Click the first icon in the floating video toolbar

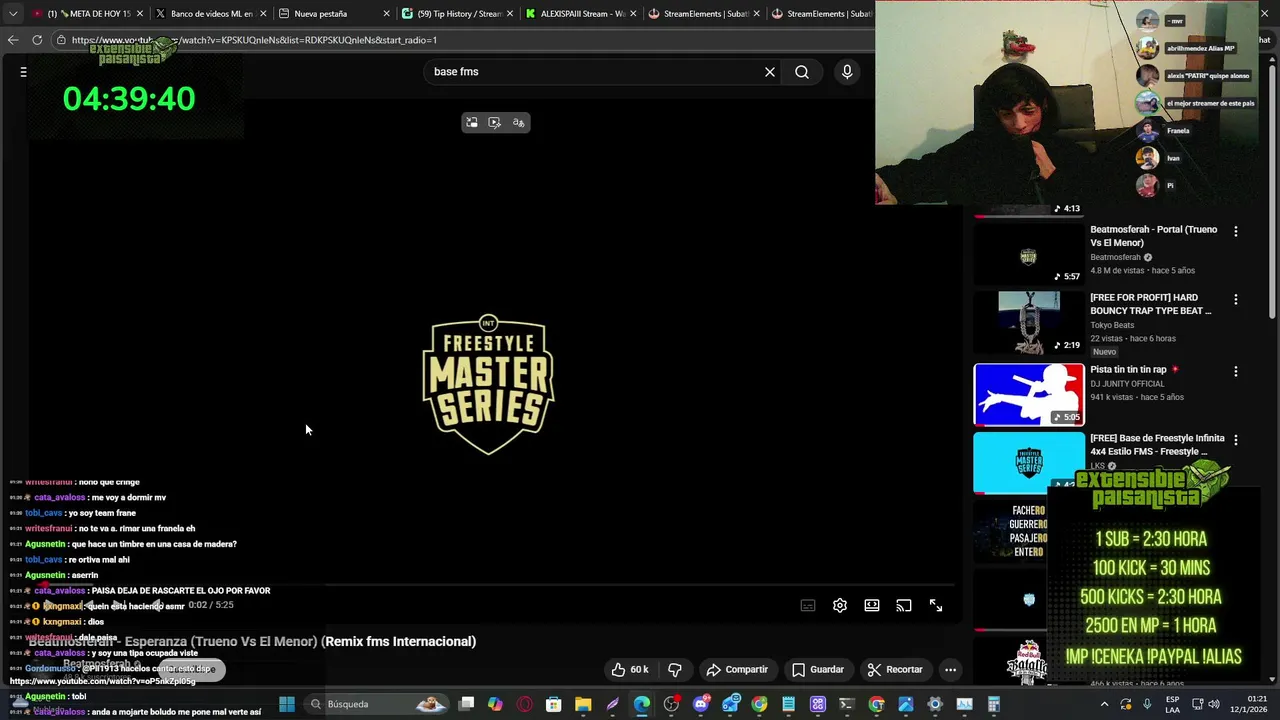[x=472, y=122]
